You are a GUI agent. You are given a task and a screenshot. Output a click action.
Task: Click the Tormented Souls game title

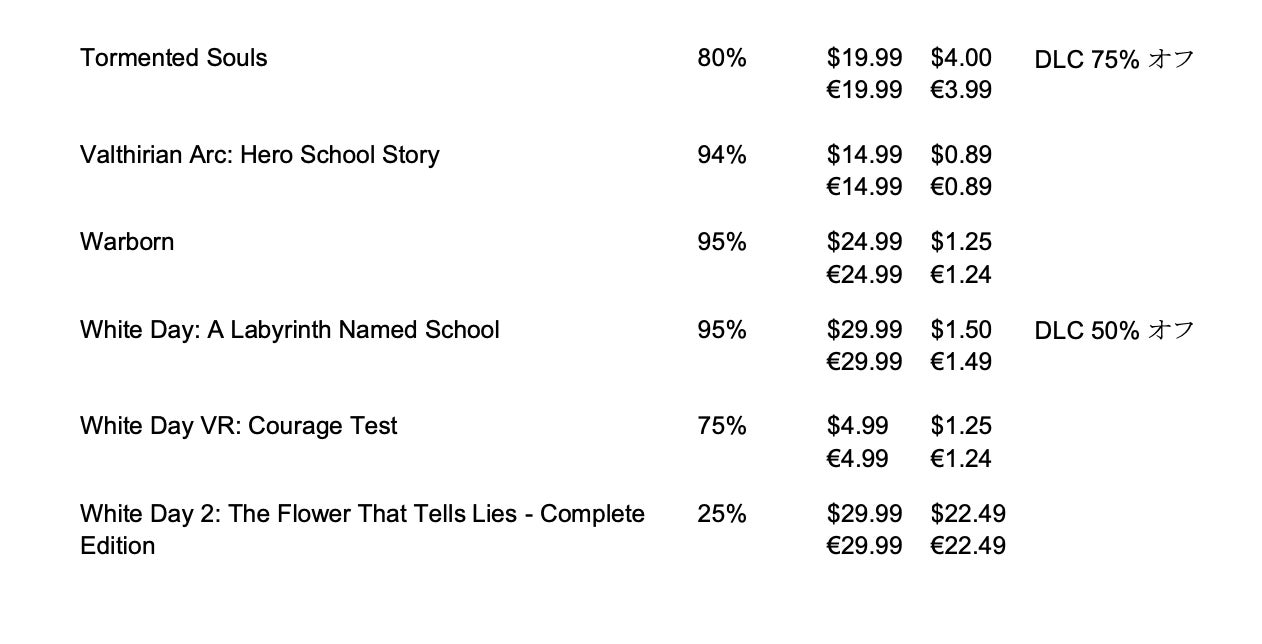click(174, 58)
